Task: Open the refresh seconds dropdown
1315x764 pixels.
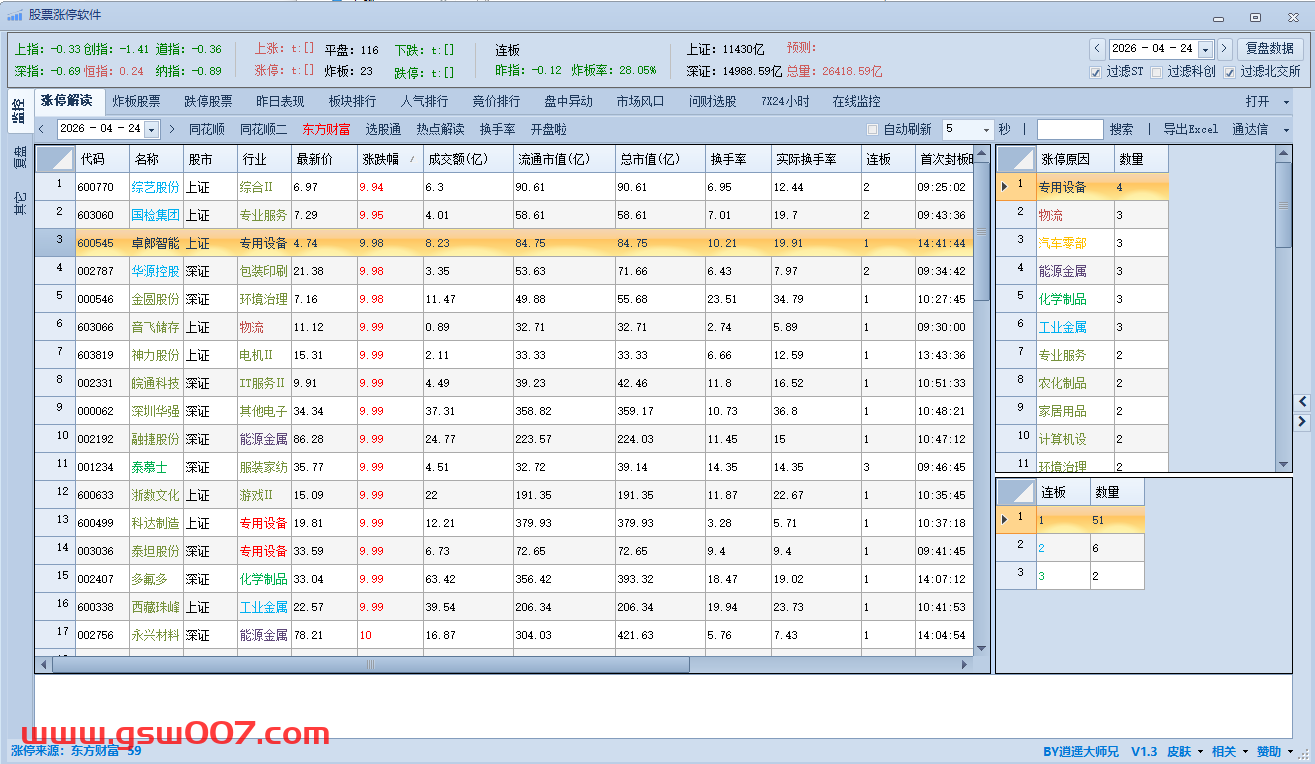Action: click(x=986, y=130)
